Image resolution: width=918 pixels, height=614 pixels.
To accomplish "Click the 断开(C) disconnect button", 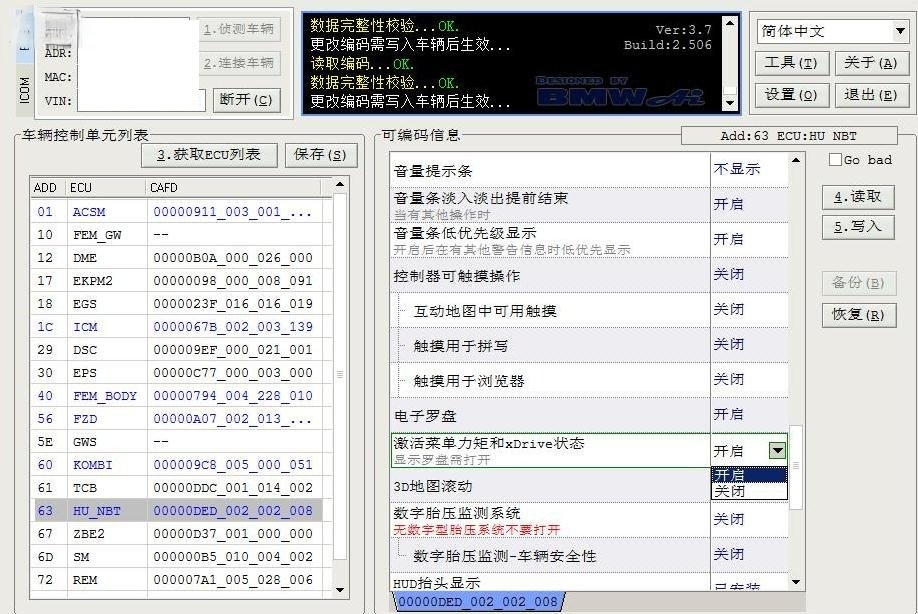I will point(246,100).
